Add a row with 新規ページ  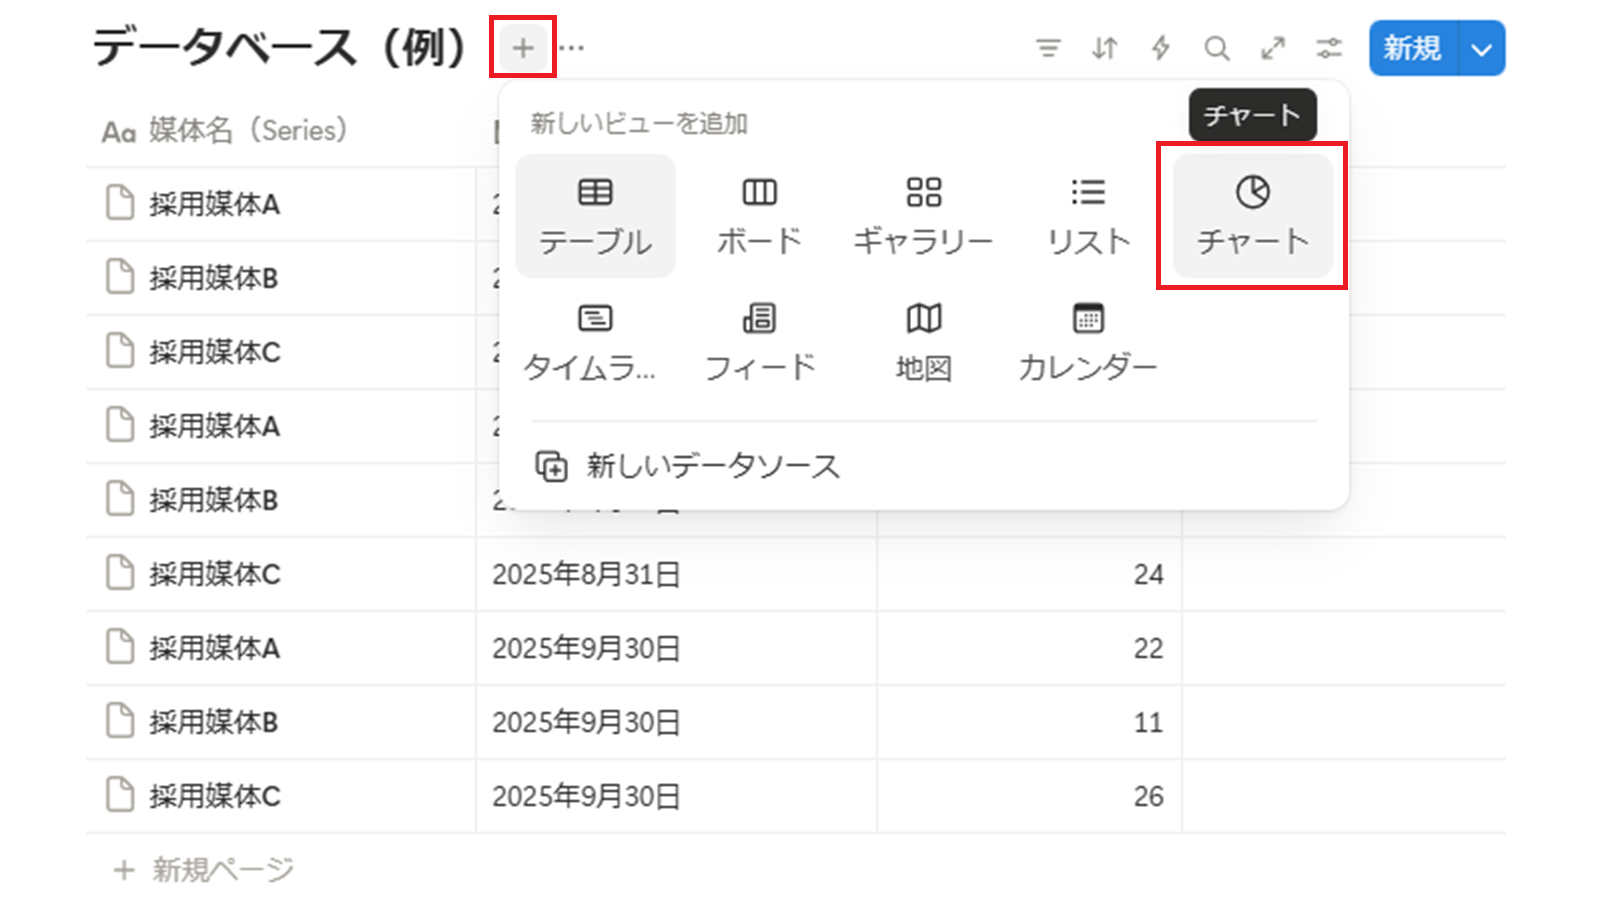pyautogui.click(x=204, y=869)
